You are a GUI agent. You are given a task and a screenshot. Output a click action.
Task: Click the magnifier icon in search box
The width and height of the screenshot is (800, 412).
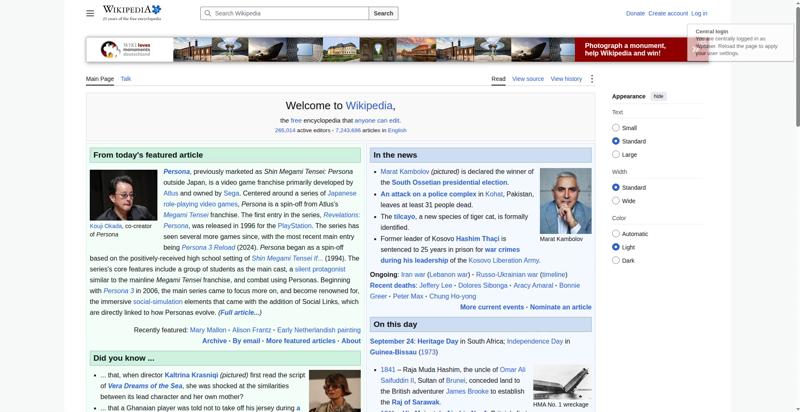coord(207,13)
